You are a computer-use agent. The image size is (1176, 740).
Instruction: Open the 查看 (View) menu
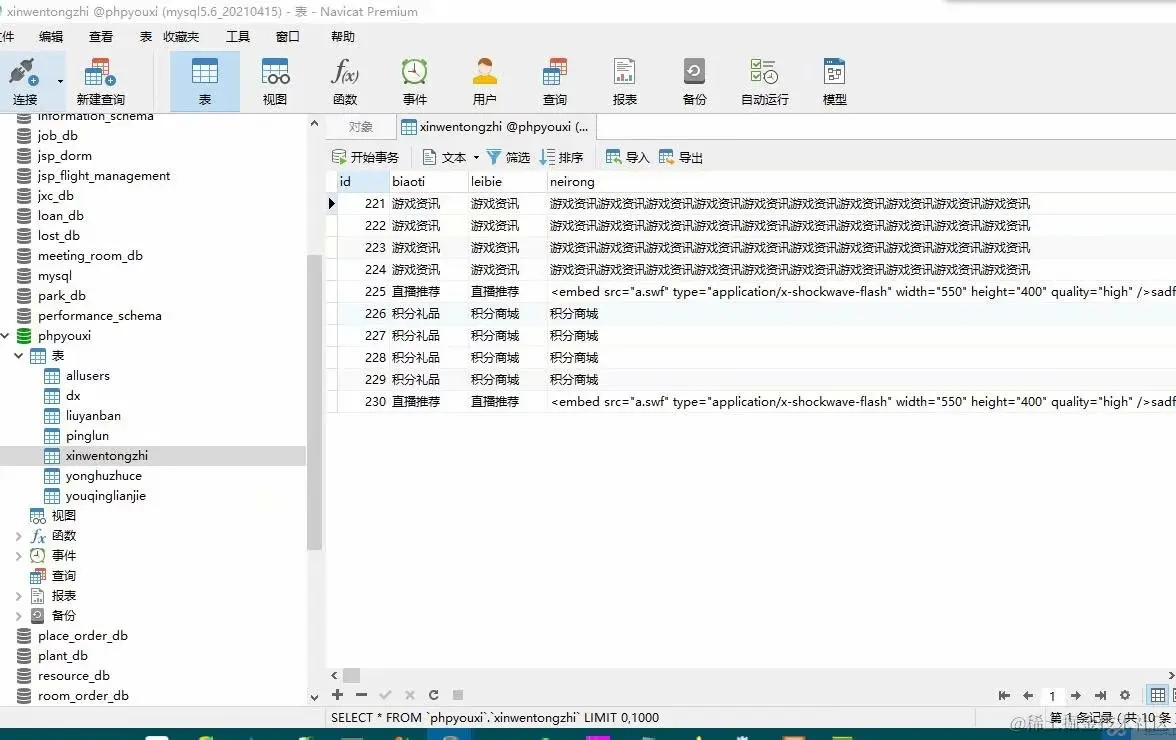click(x=100, y=36)
